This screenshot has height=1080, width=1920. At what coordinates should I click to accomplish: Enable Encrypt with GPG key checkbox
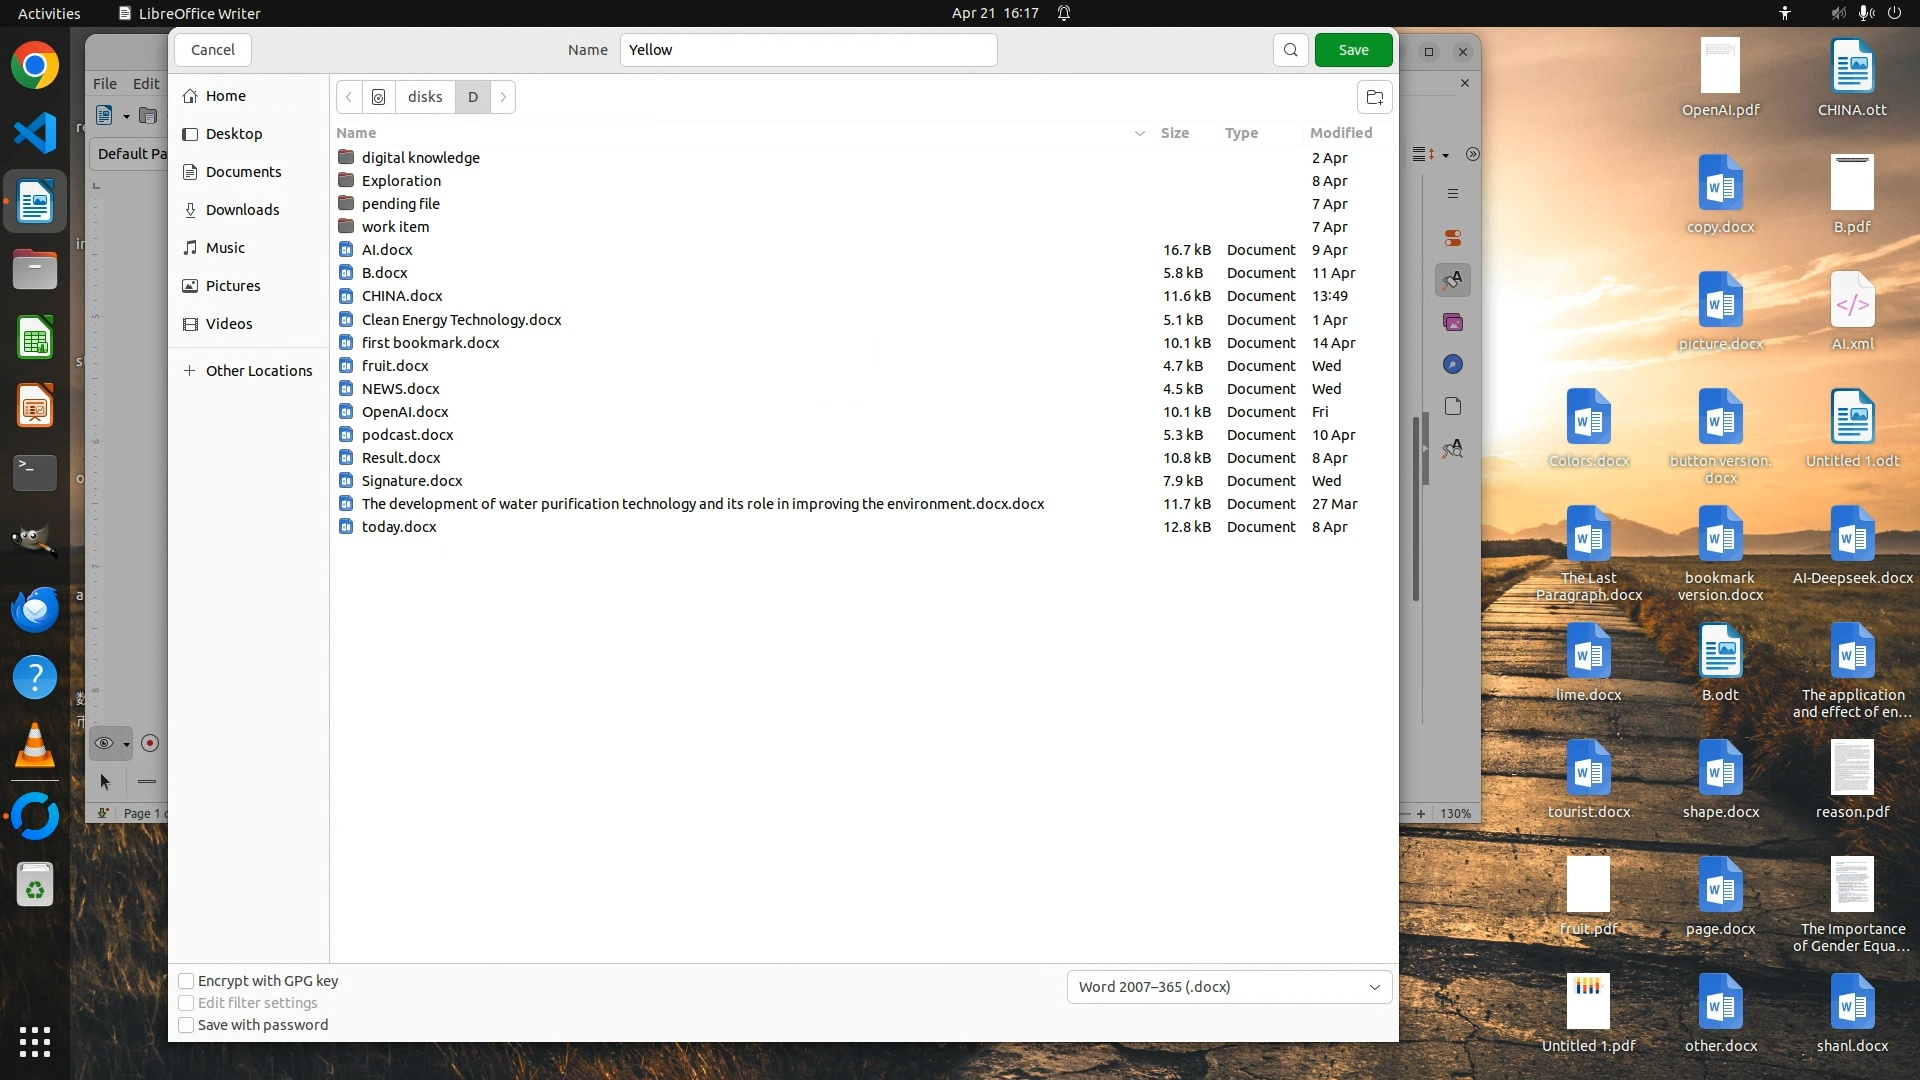tap(186, 981)
